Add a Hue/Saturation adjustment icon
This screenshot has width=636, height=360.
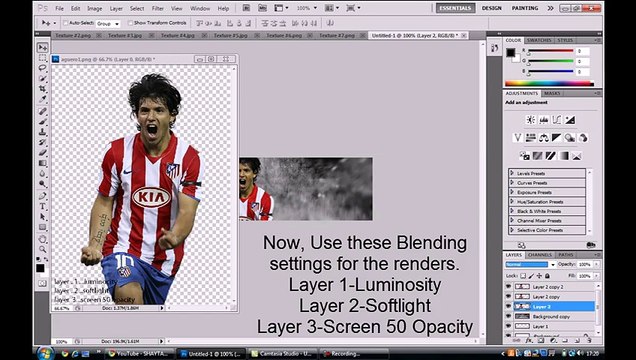pyautogui.click(x=531, y=138)
